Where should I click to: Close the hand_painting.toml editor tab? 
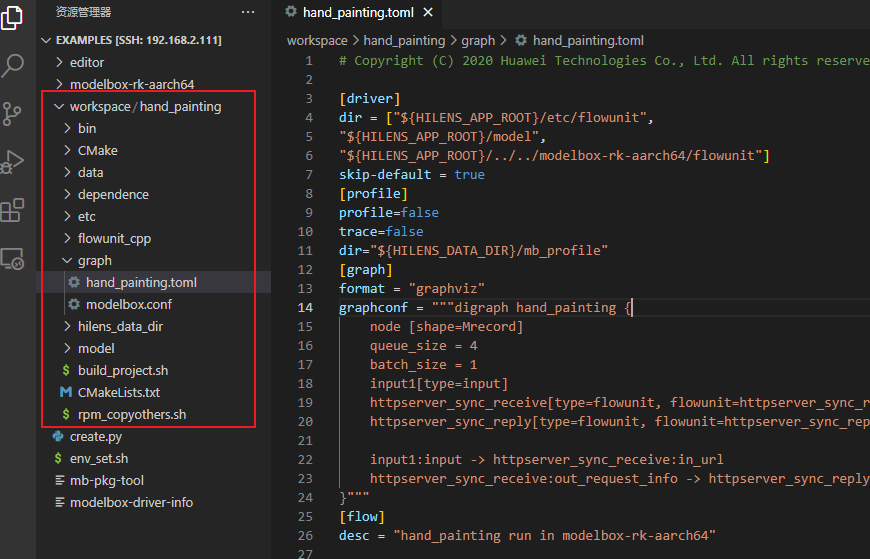pyautogui.click(x=428, y=12)
